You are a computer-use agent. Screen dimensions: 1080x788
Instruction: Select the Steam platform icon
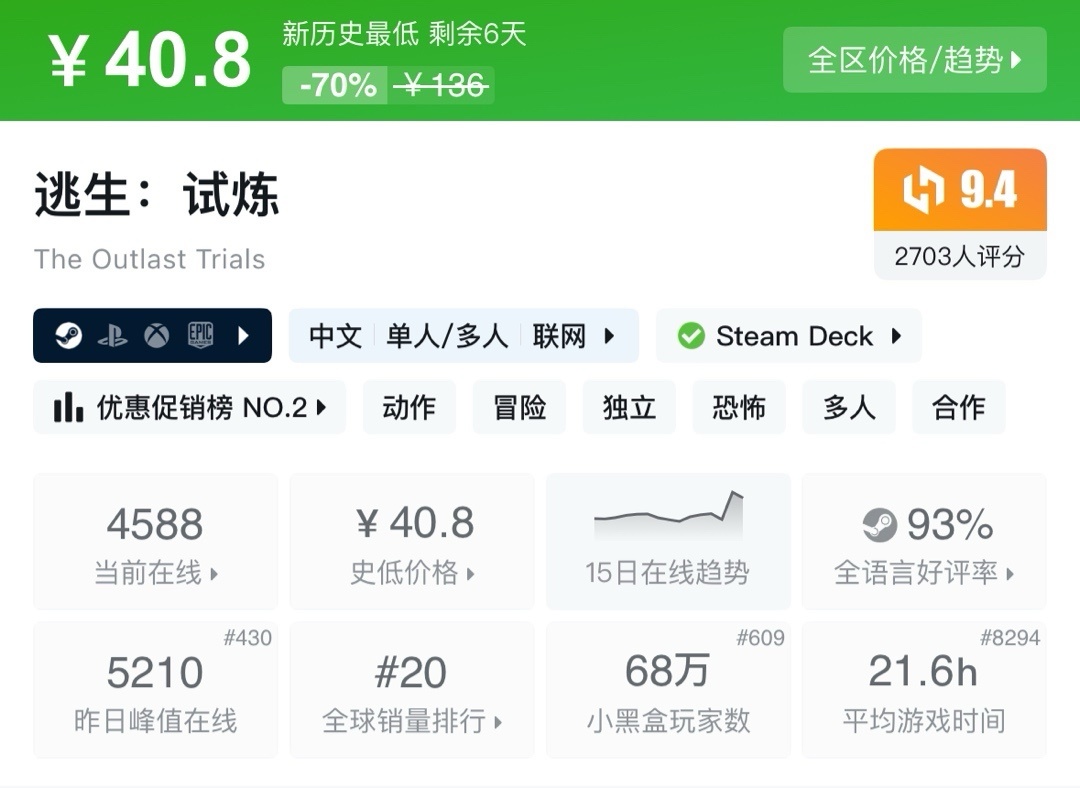coord(71,336)
